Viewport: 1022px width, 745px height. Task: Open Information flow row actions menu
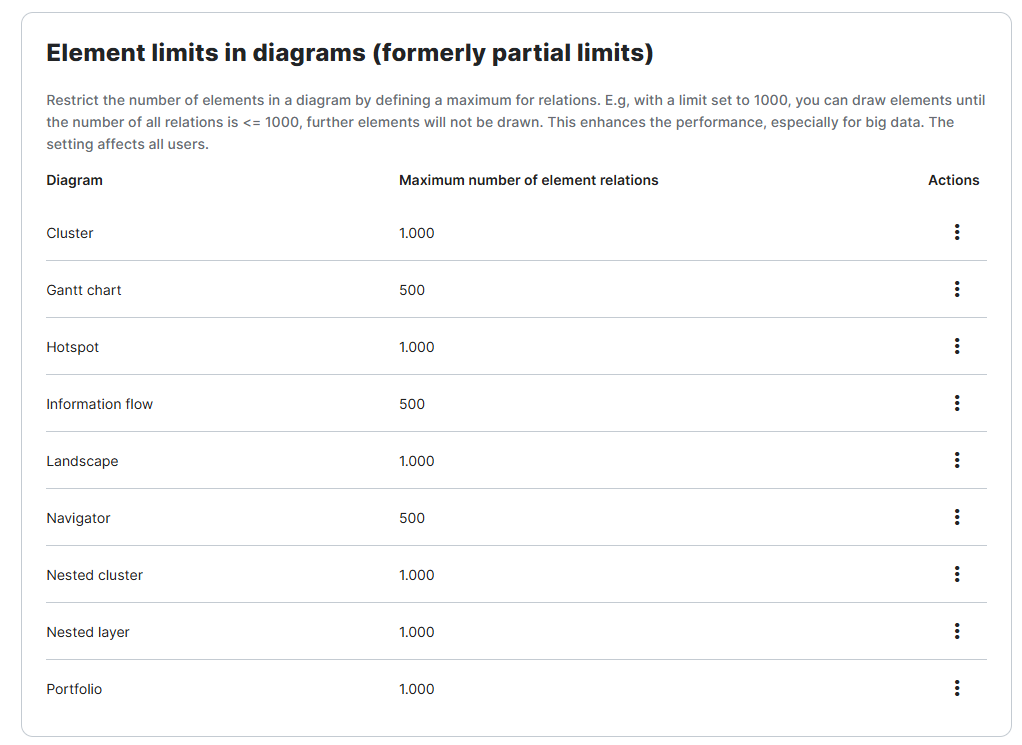click(x=957, y=403)
